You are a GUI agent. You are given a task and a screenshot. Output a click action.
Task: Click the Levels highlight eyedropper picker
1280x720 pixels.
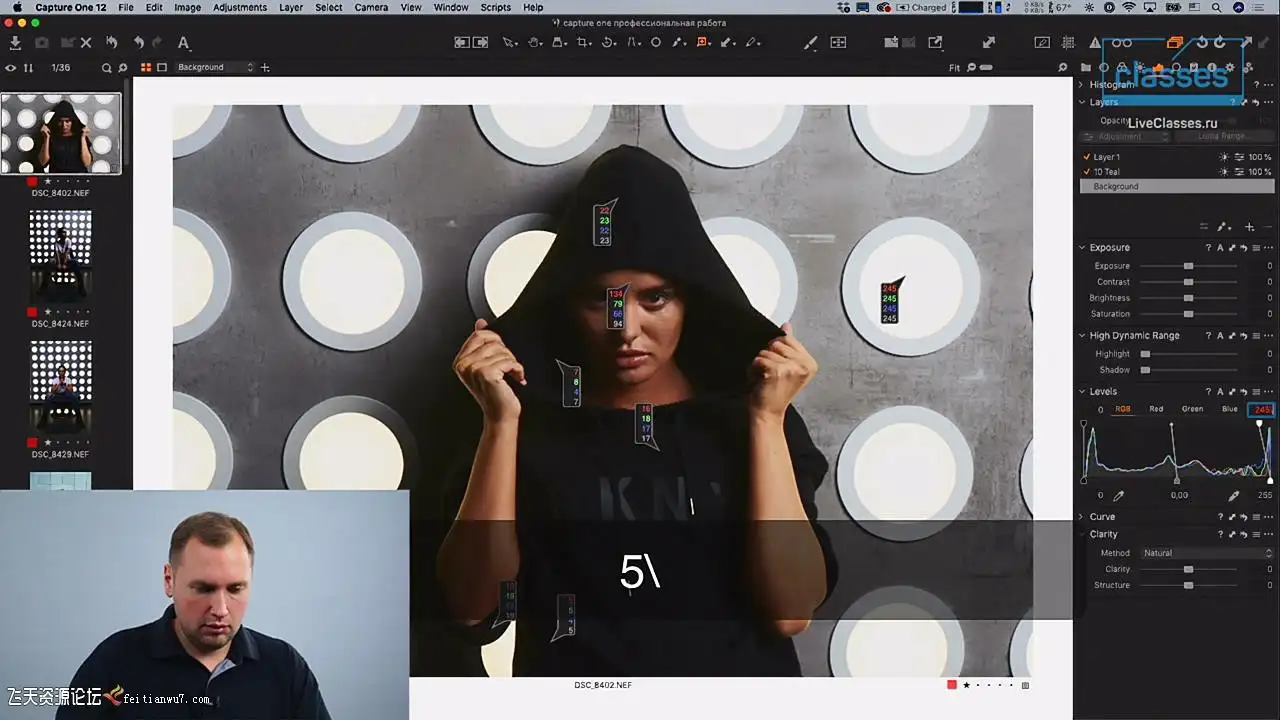point(1234,495)
